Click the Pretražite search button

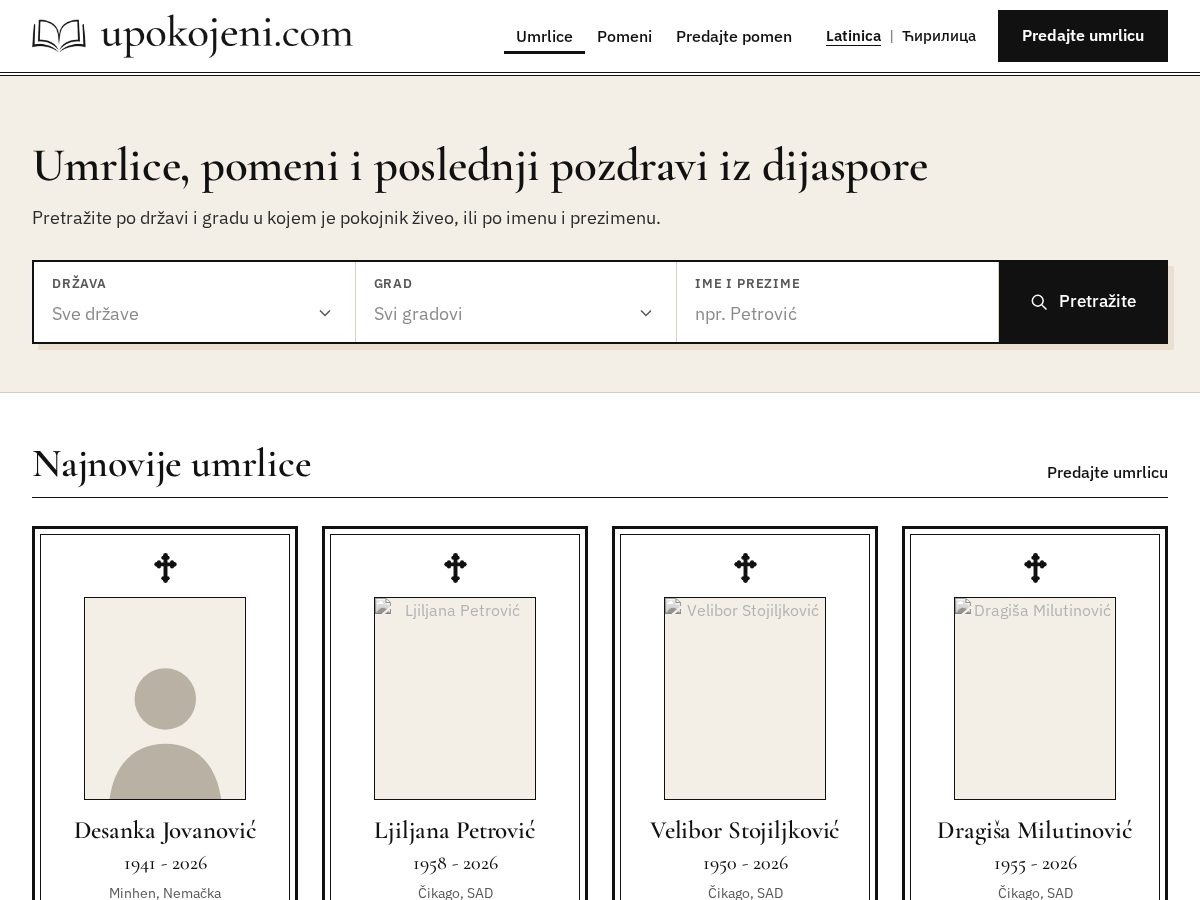[x=1083, y=302]
